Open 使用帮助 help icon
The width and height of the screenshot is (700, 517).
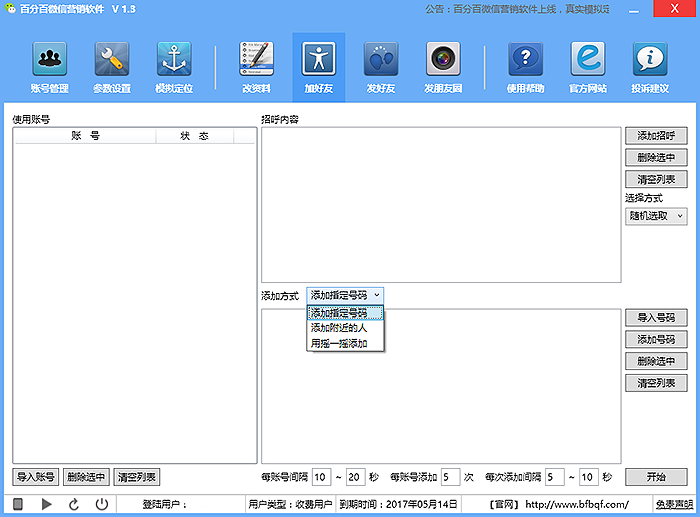tap(526, 62)
